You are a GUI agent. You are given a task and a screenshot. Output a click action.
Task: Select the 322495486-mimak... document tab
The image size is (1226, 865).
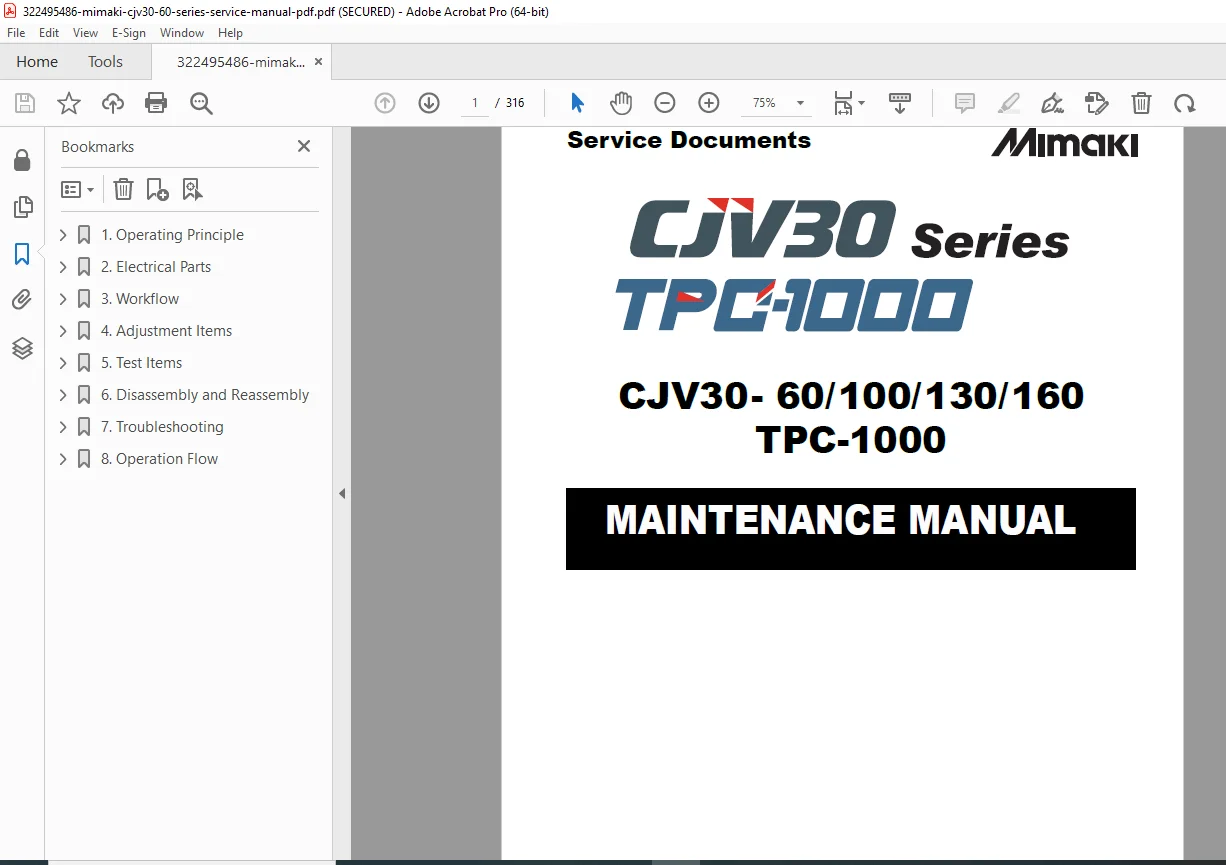tap(241, 62)
